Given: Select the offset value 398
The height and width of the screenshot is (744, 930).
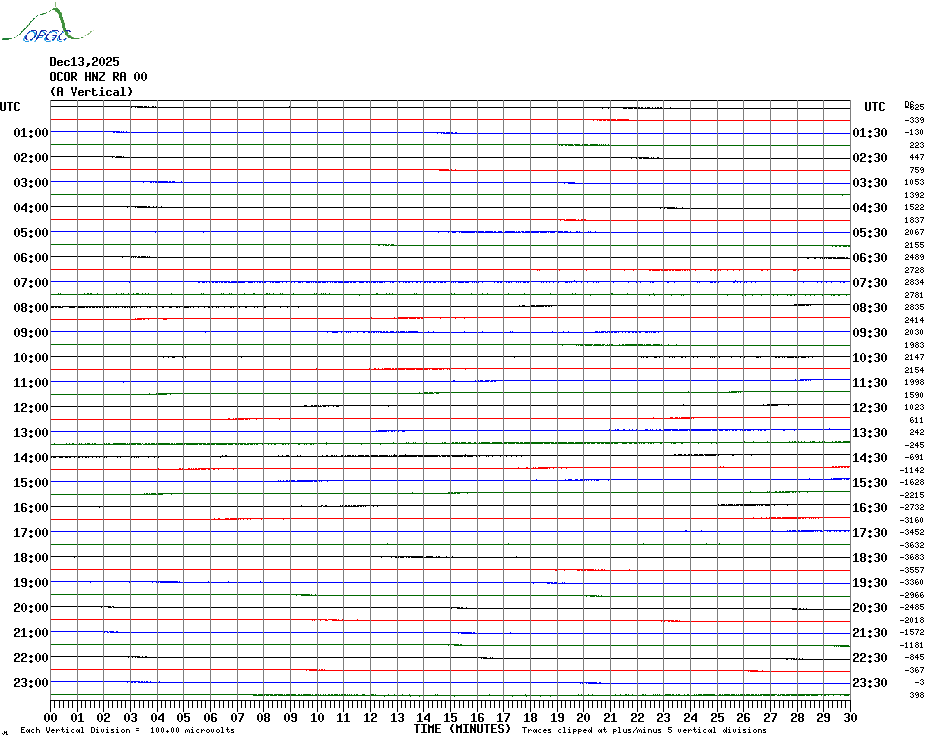Looking at the screenshot, I should point(917,695).
